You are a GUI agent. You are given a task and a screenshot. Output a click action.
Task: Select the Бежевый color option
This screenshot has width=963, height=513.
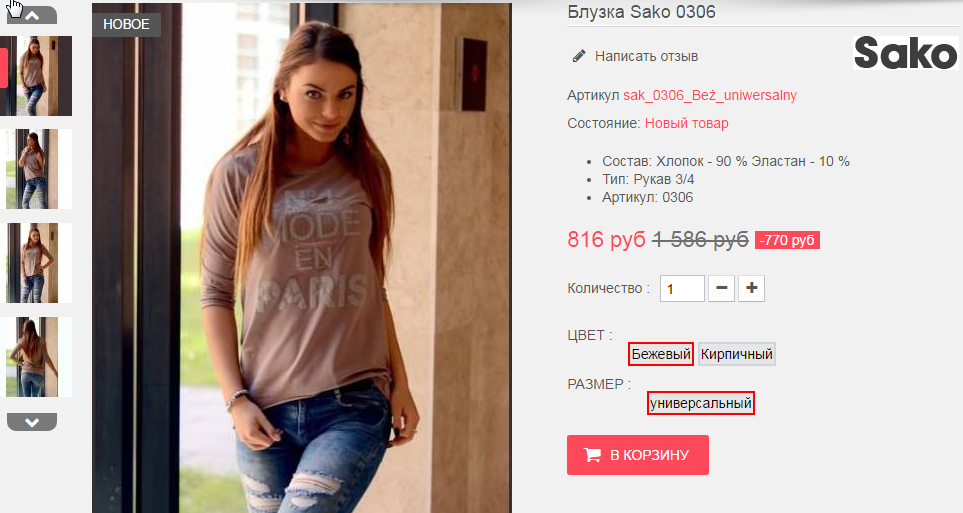click(x=661, y=354)
